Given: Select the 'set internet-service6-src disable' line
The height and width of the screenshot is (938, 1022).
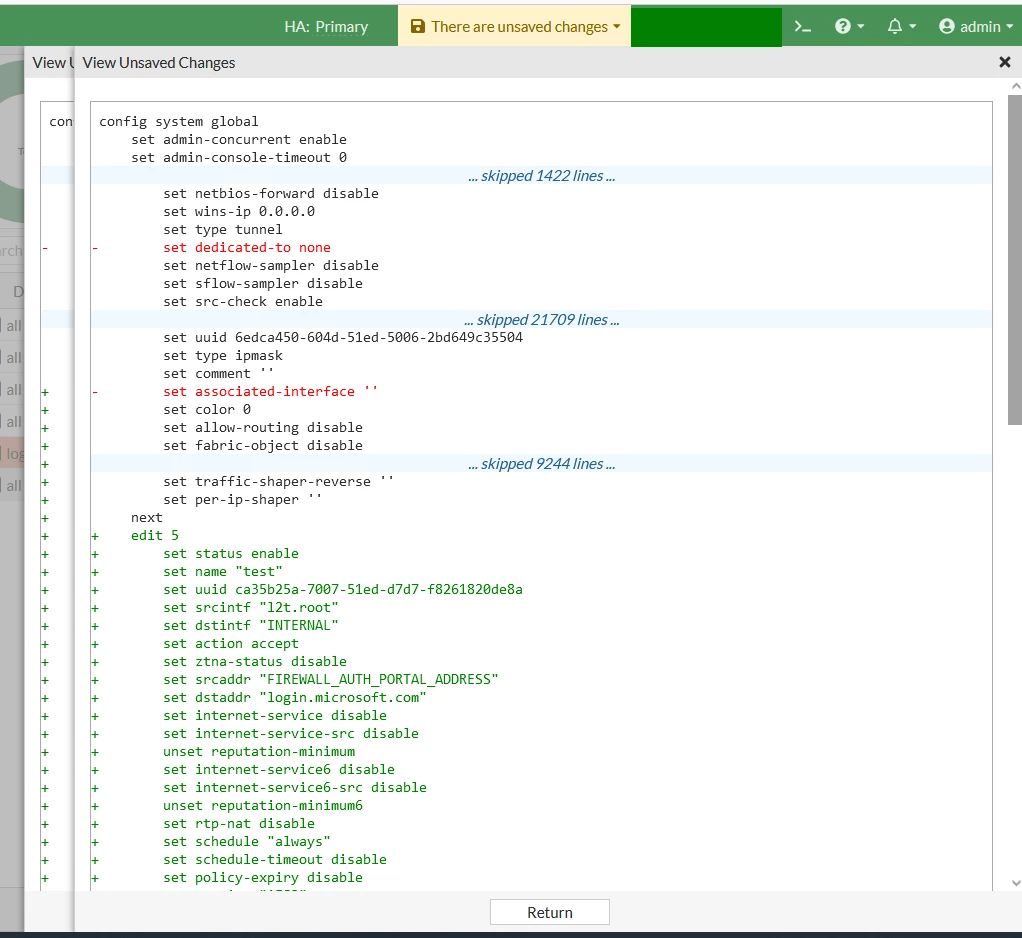Looking at the screenshot, I should 295,787.
